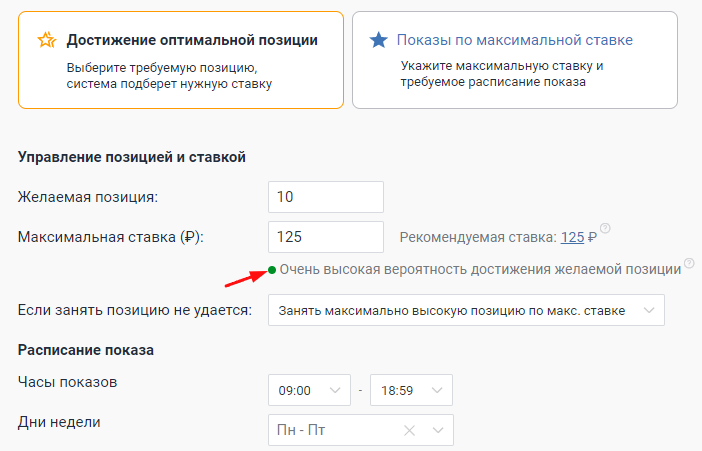Clear the Пн - Пт days selection
This screenshot has width=702, height=451.
point(409,431)
